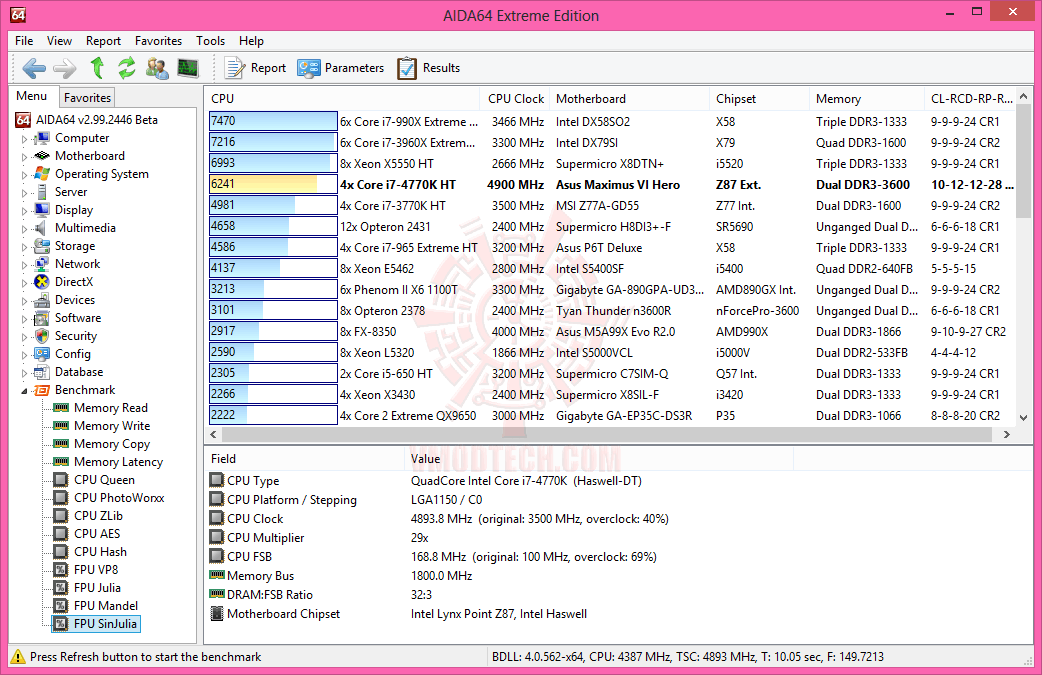The image size is (1042, 675).
Task: Select the AIDA64 v2.99.2446 Beta root item
Action: [x=86, y=120]
